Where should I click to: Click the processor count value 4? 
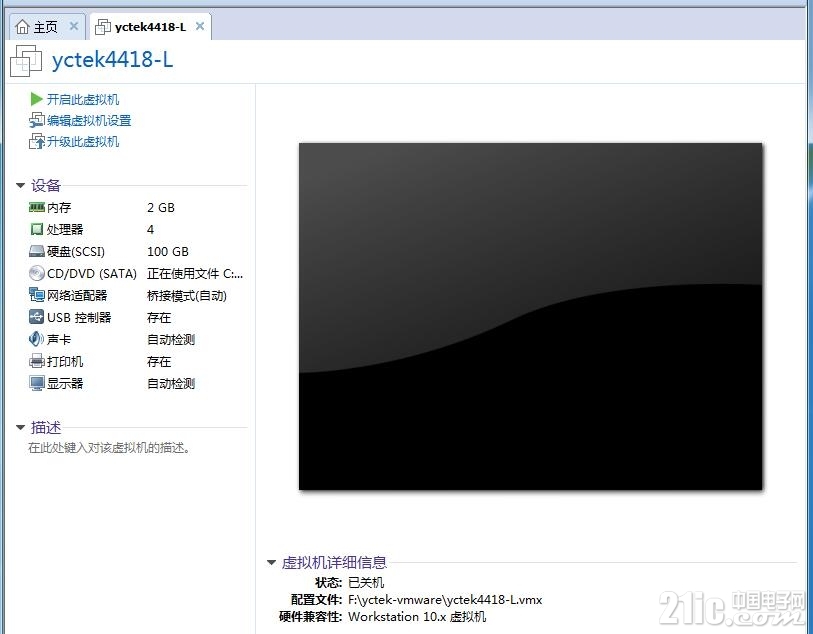click(150, 229)
